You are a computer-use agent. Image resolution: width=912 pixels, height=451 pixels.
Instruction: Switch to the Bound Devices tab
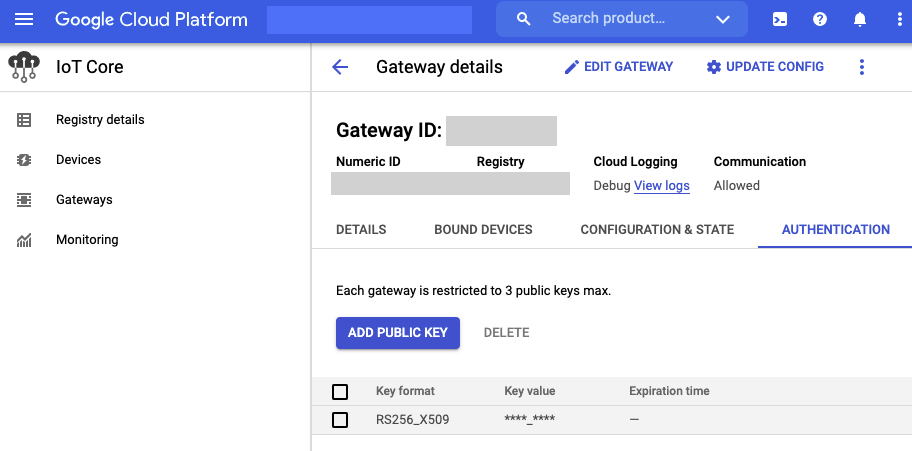click(483, 230)
